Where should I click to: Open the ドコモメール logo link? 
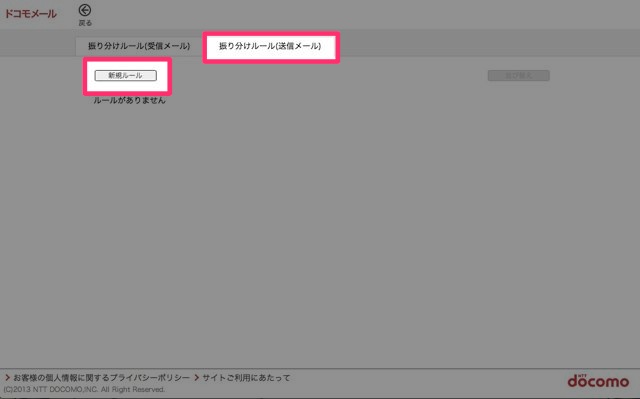coord(31,14)
